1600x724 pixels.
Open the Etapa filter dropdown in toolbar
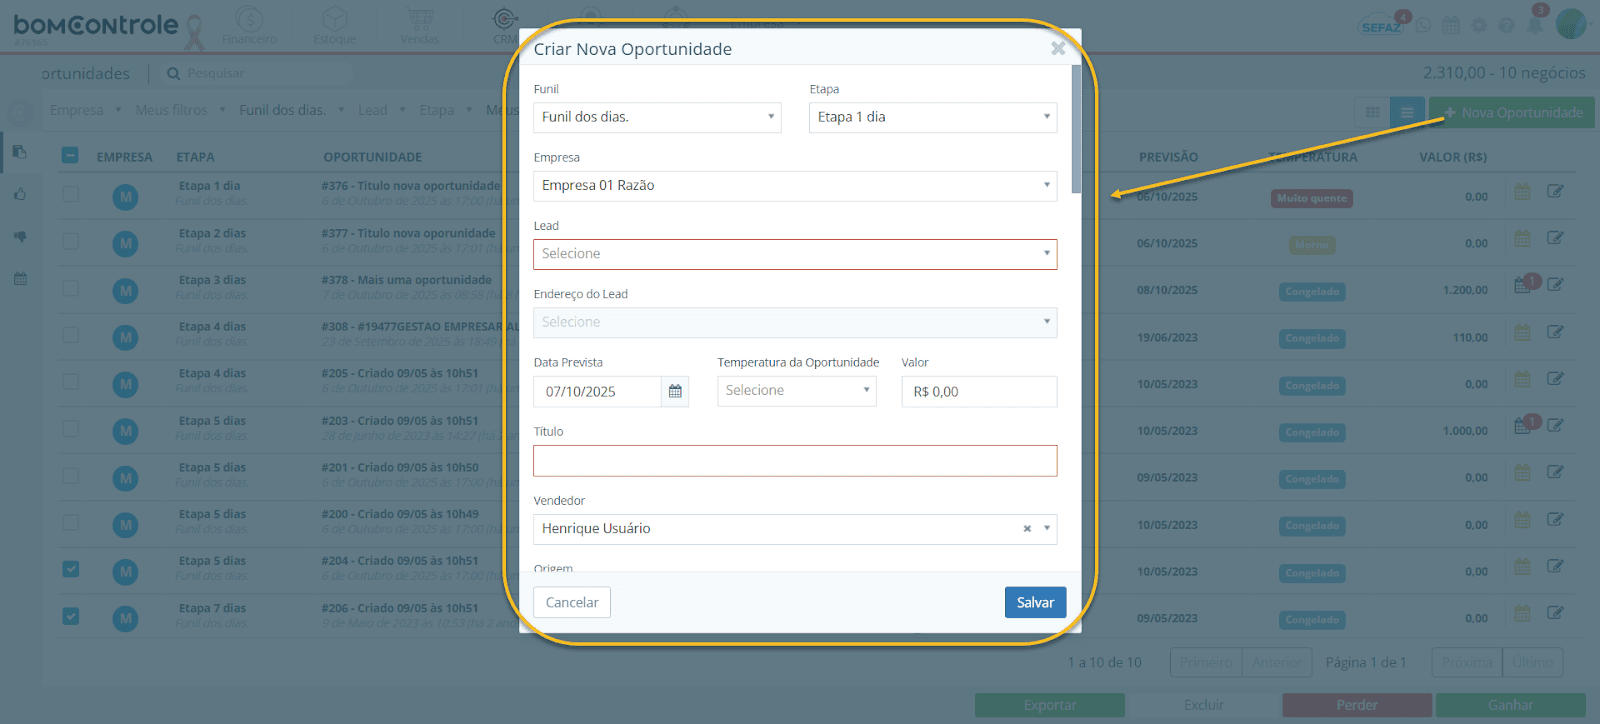click(445, 110)
